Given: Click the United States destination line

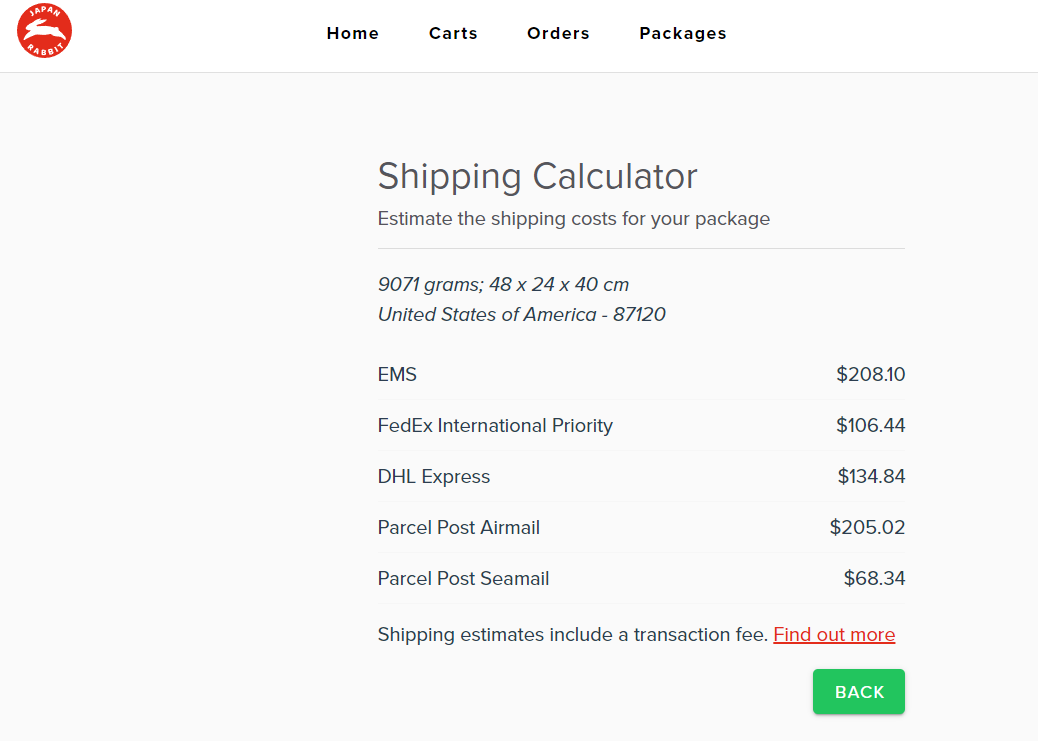Looking at the screenshot, I should point(521,315).
